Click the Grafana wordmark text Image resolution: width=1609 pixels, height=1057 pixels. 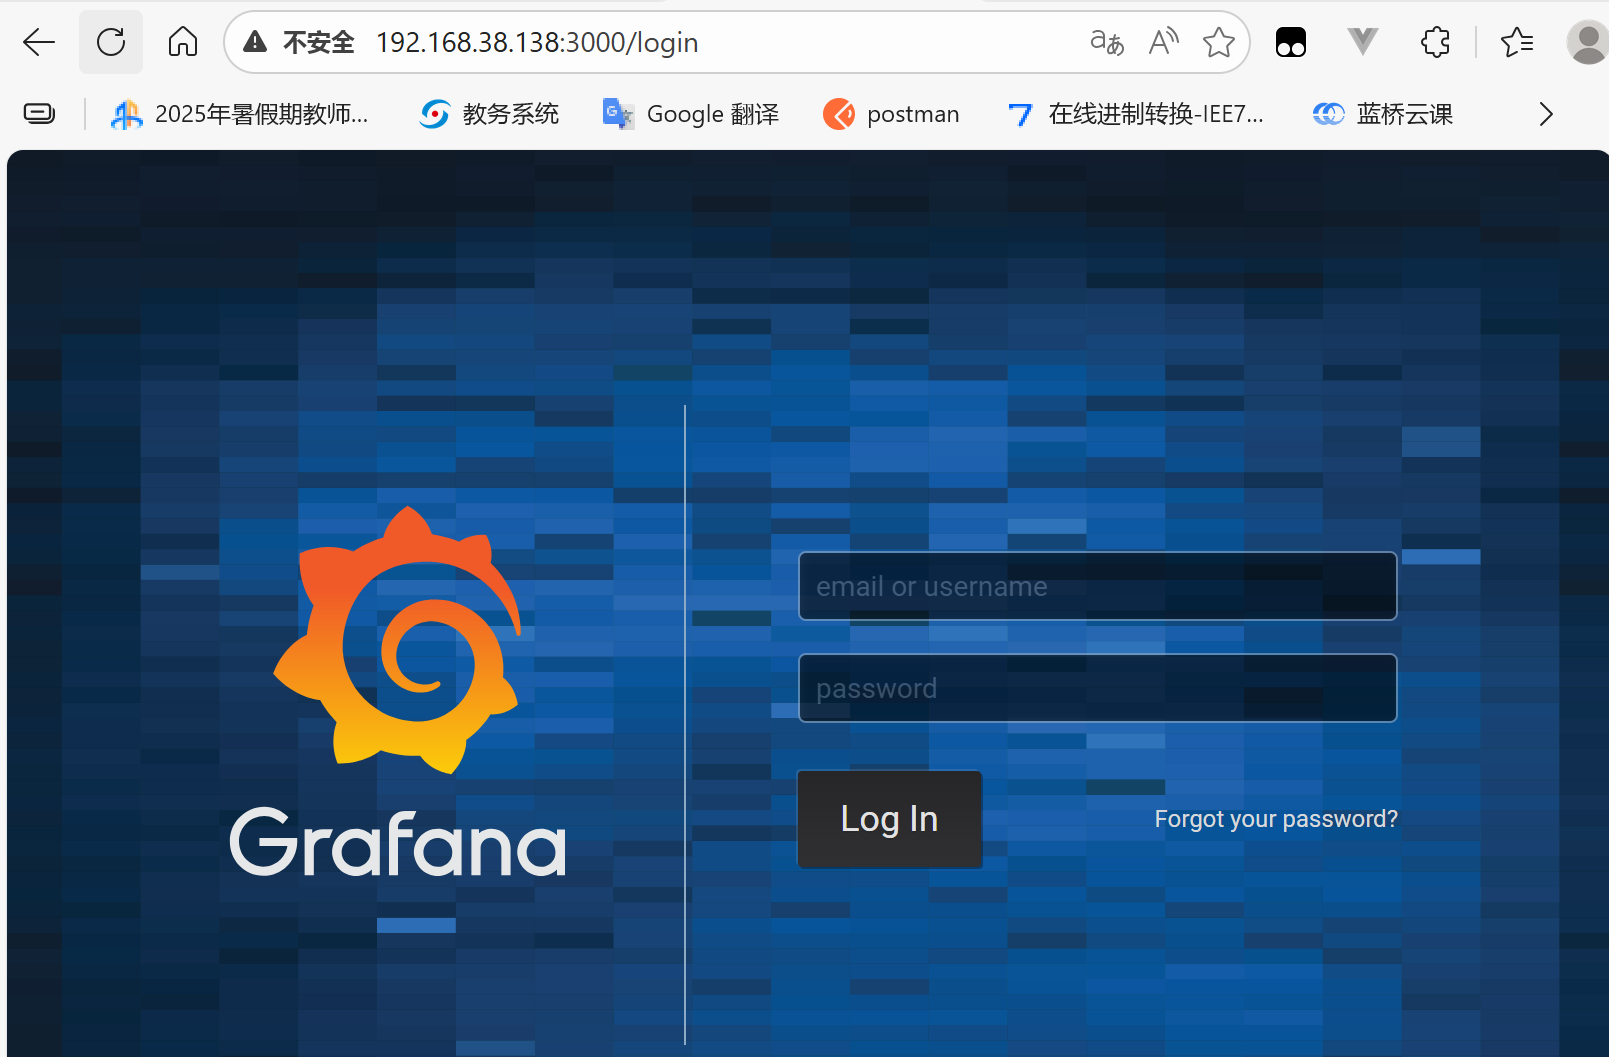398,843
